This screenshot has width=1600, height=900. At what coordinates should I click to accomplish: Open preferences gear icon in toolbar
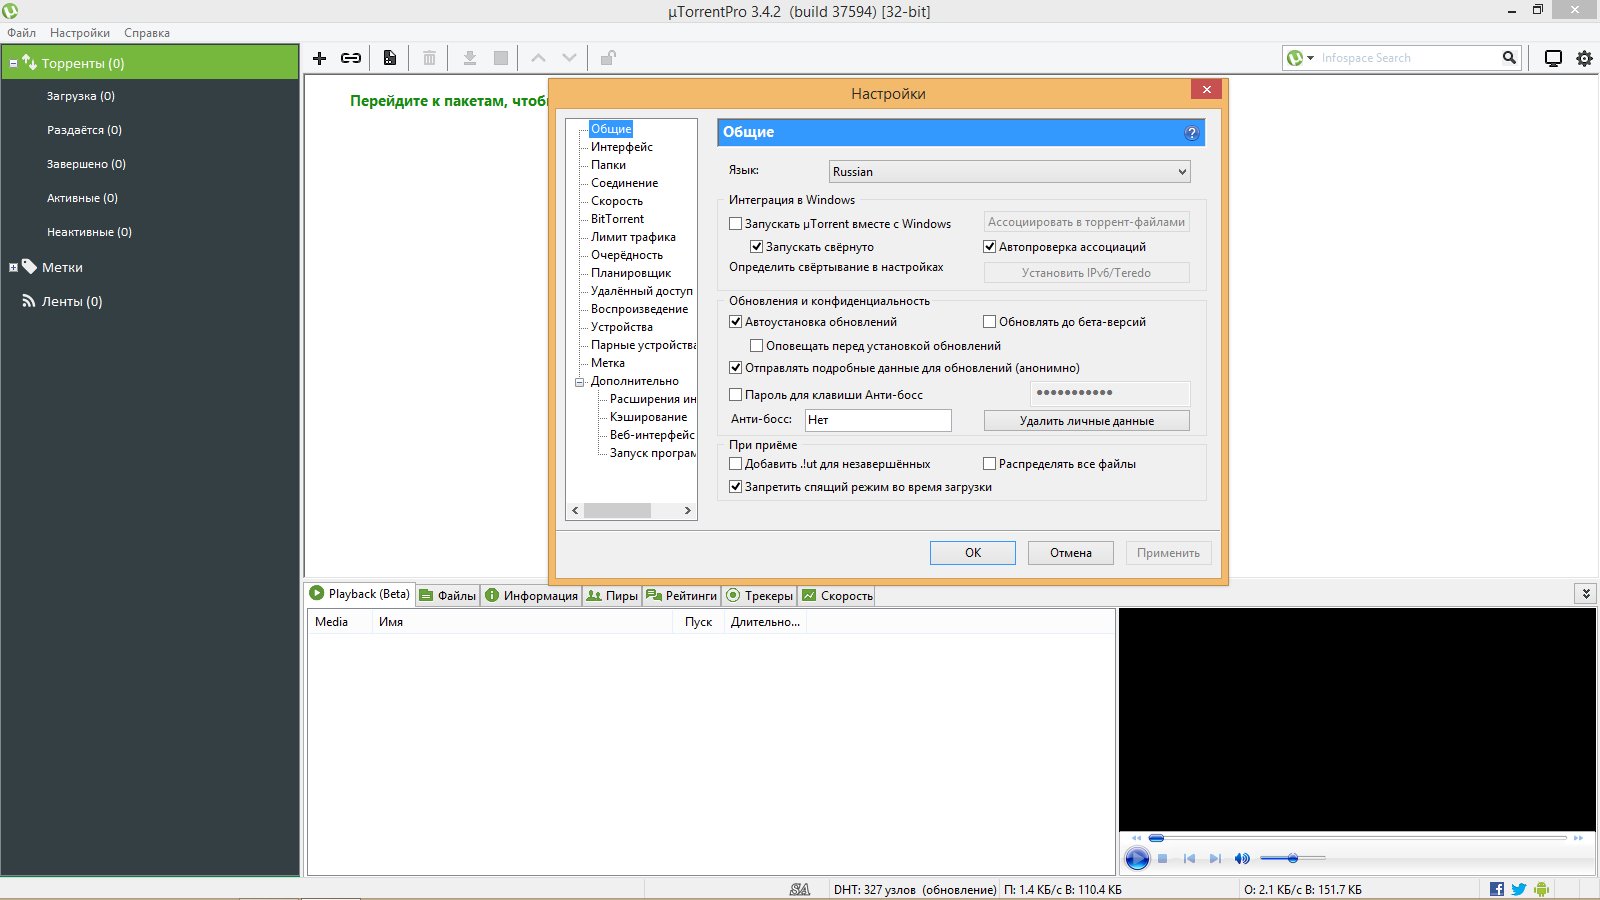[1584, 58]
